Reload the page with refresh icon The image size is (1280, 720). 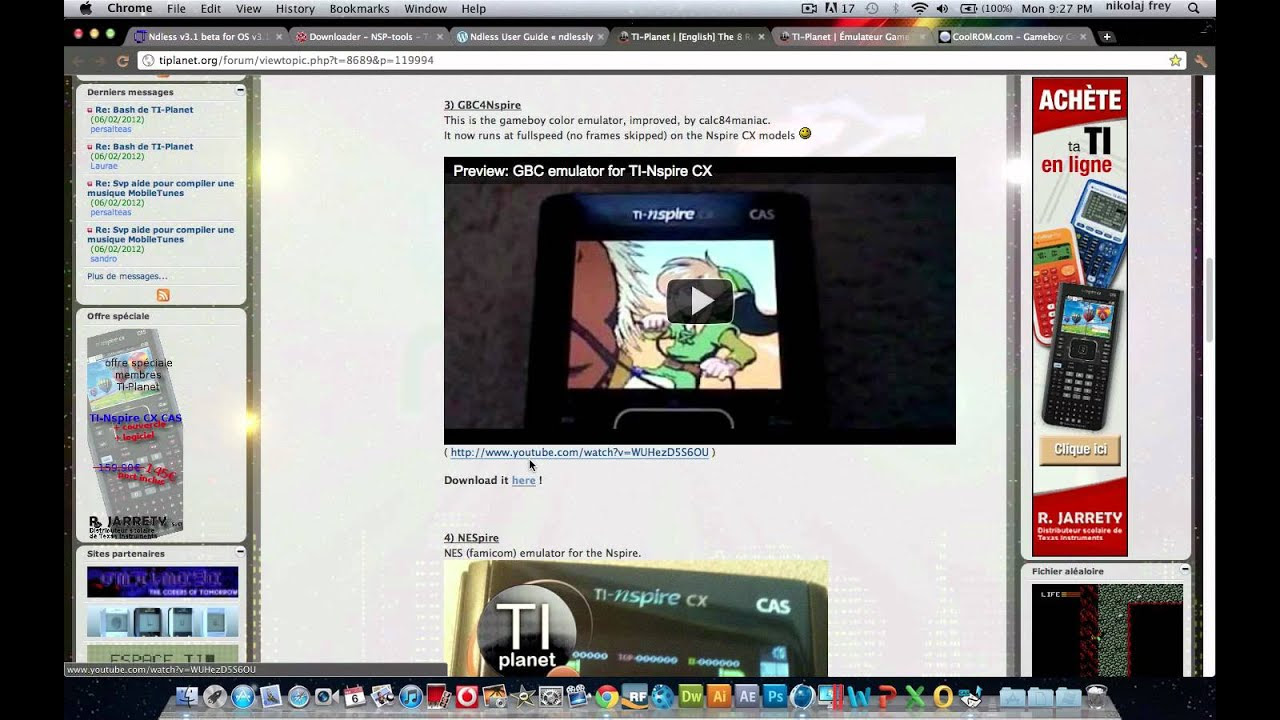[122, 60]
